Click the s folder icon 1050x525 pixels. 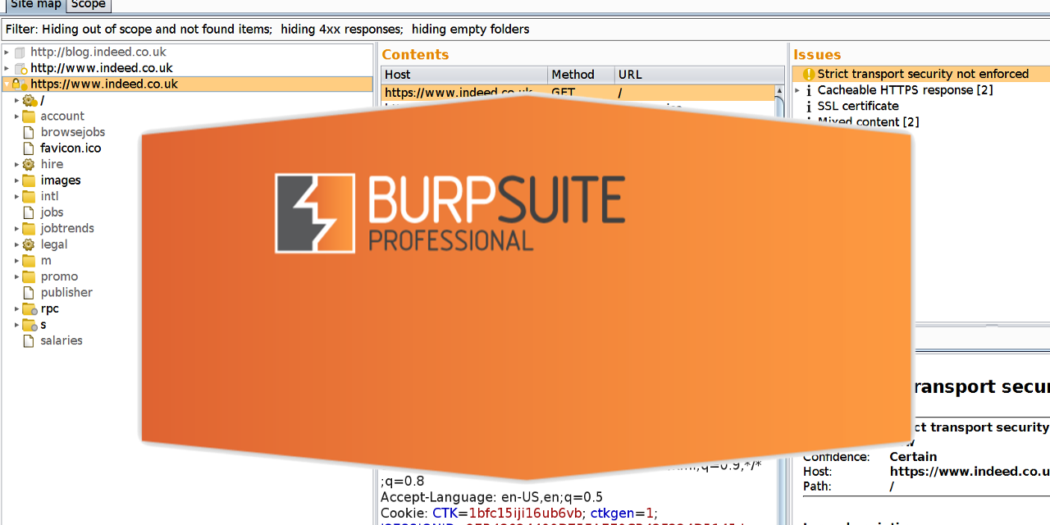tap(29, 325)
